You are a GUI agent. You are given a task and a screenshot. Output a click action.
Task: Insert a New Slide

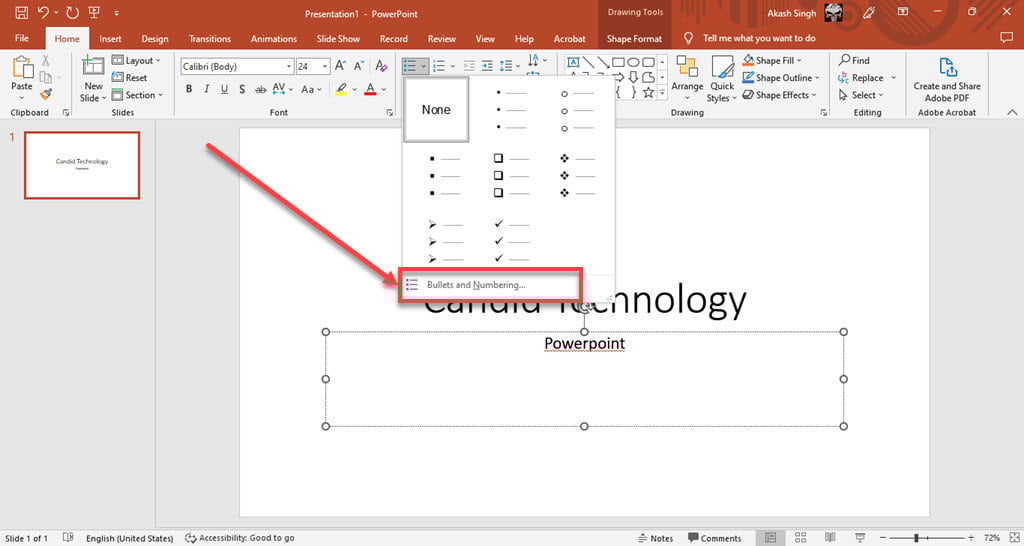pos(93,79)
